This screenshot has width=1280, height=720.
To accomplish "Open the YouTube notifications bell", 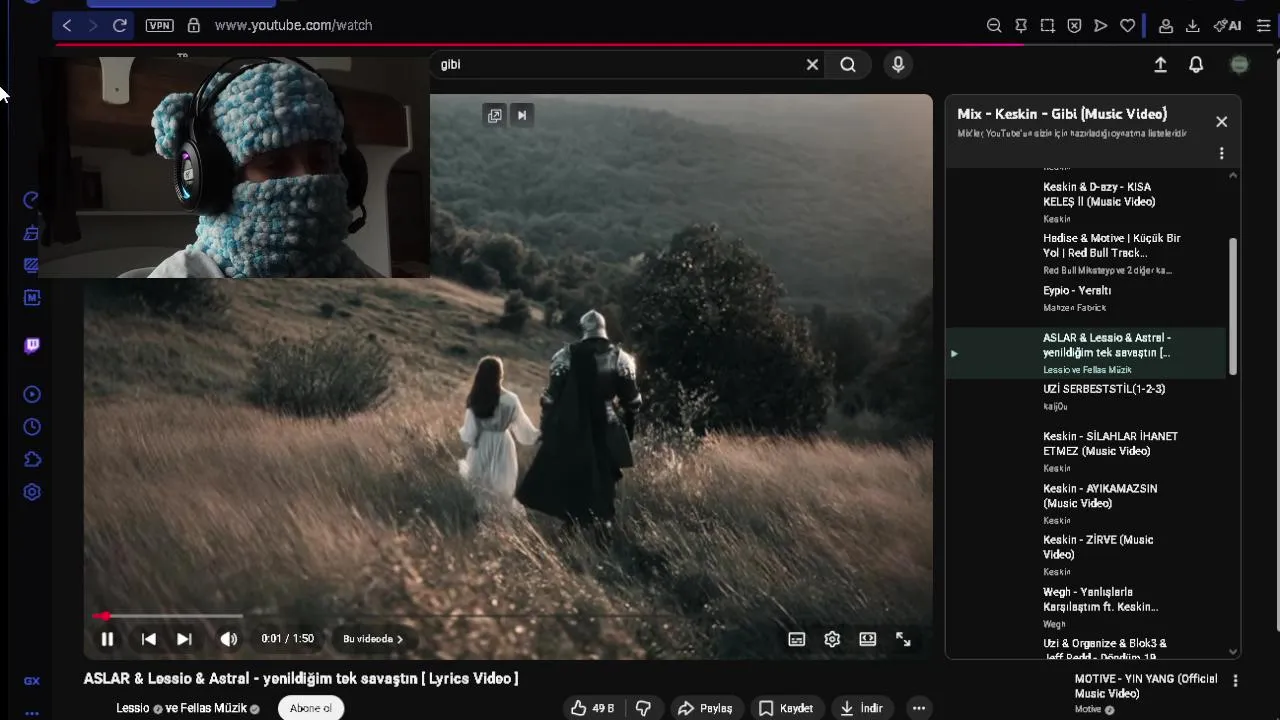I will [1196, 65].
